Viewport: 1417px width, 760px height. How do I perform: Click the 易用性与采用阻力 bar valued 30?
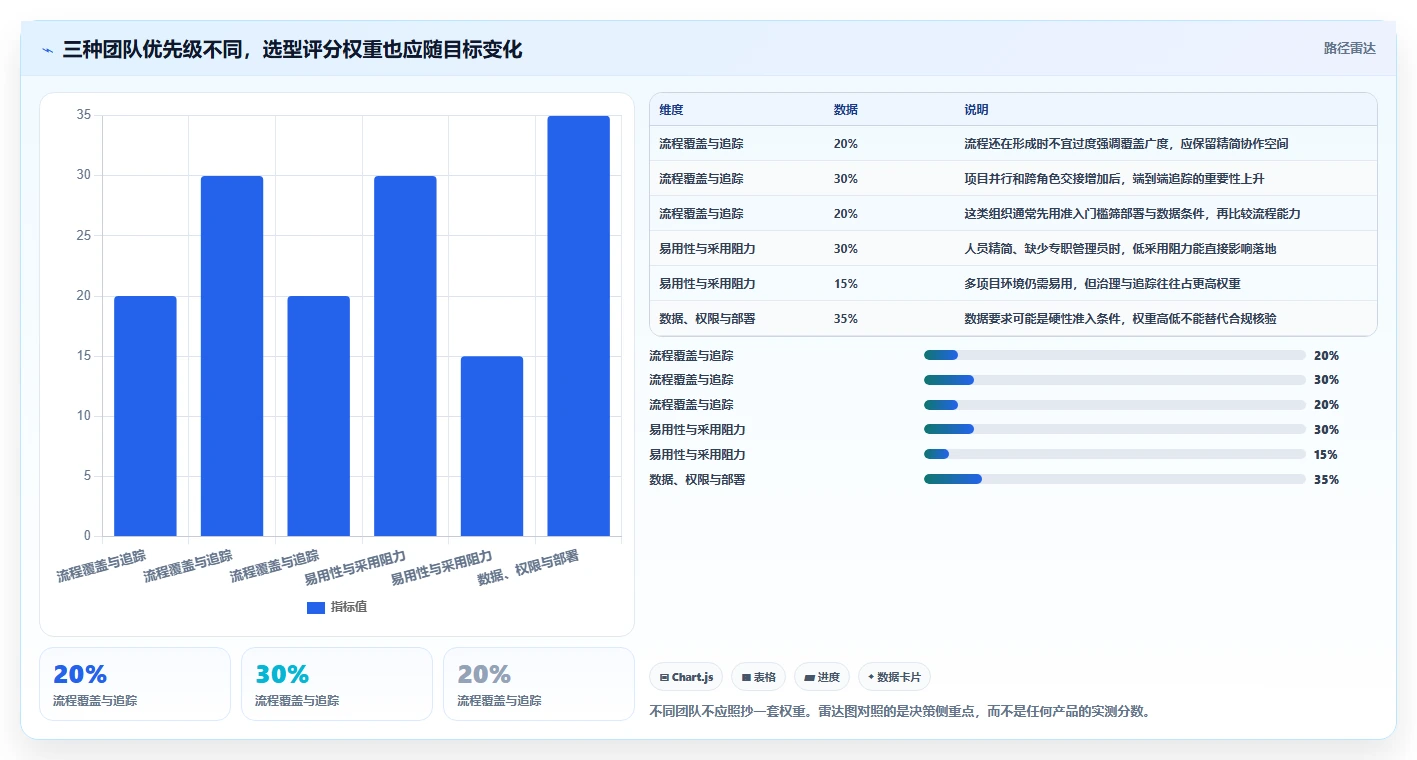coord(405,356)
